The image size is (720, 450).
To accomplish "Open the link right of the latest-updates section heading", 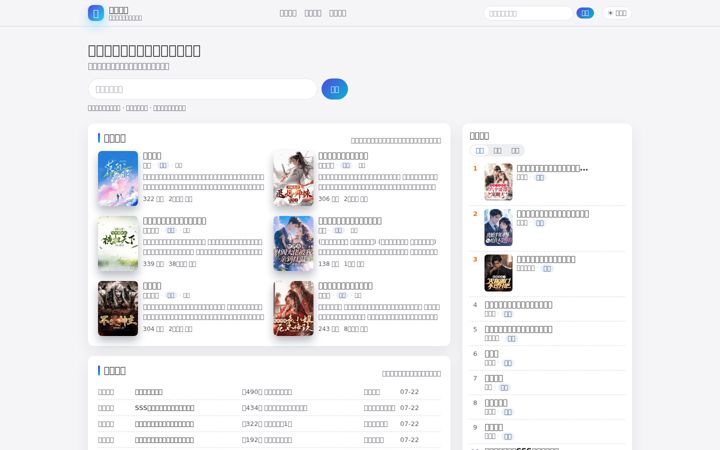I will pos(411,374).
